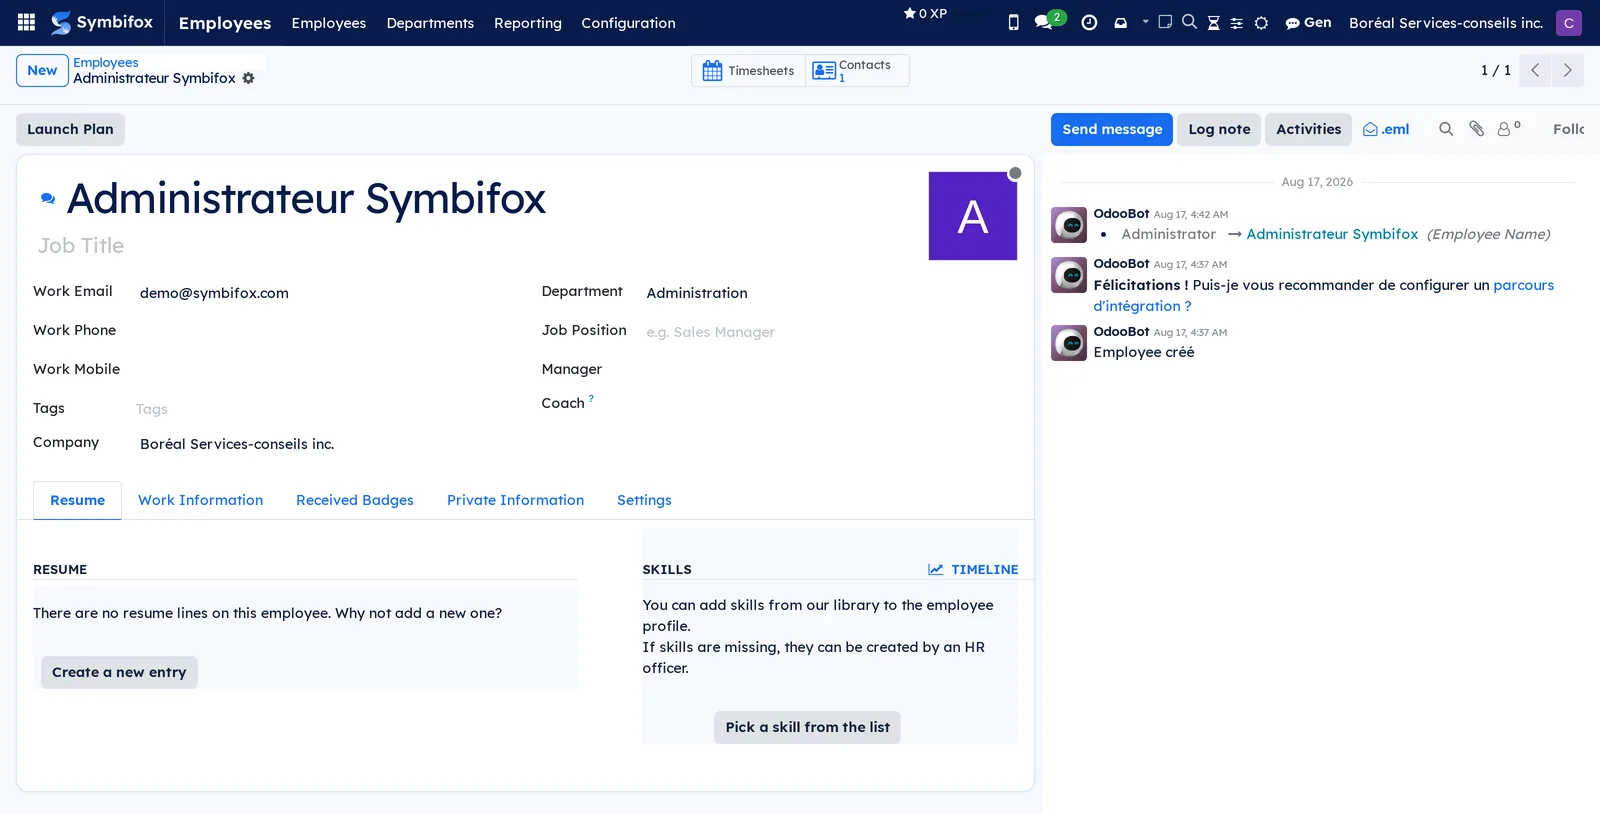Screen dimensions: 1600x814
Task: Open the Contacts smart button
Action: 857,70
